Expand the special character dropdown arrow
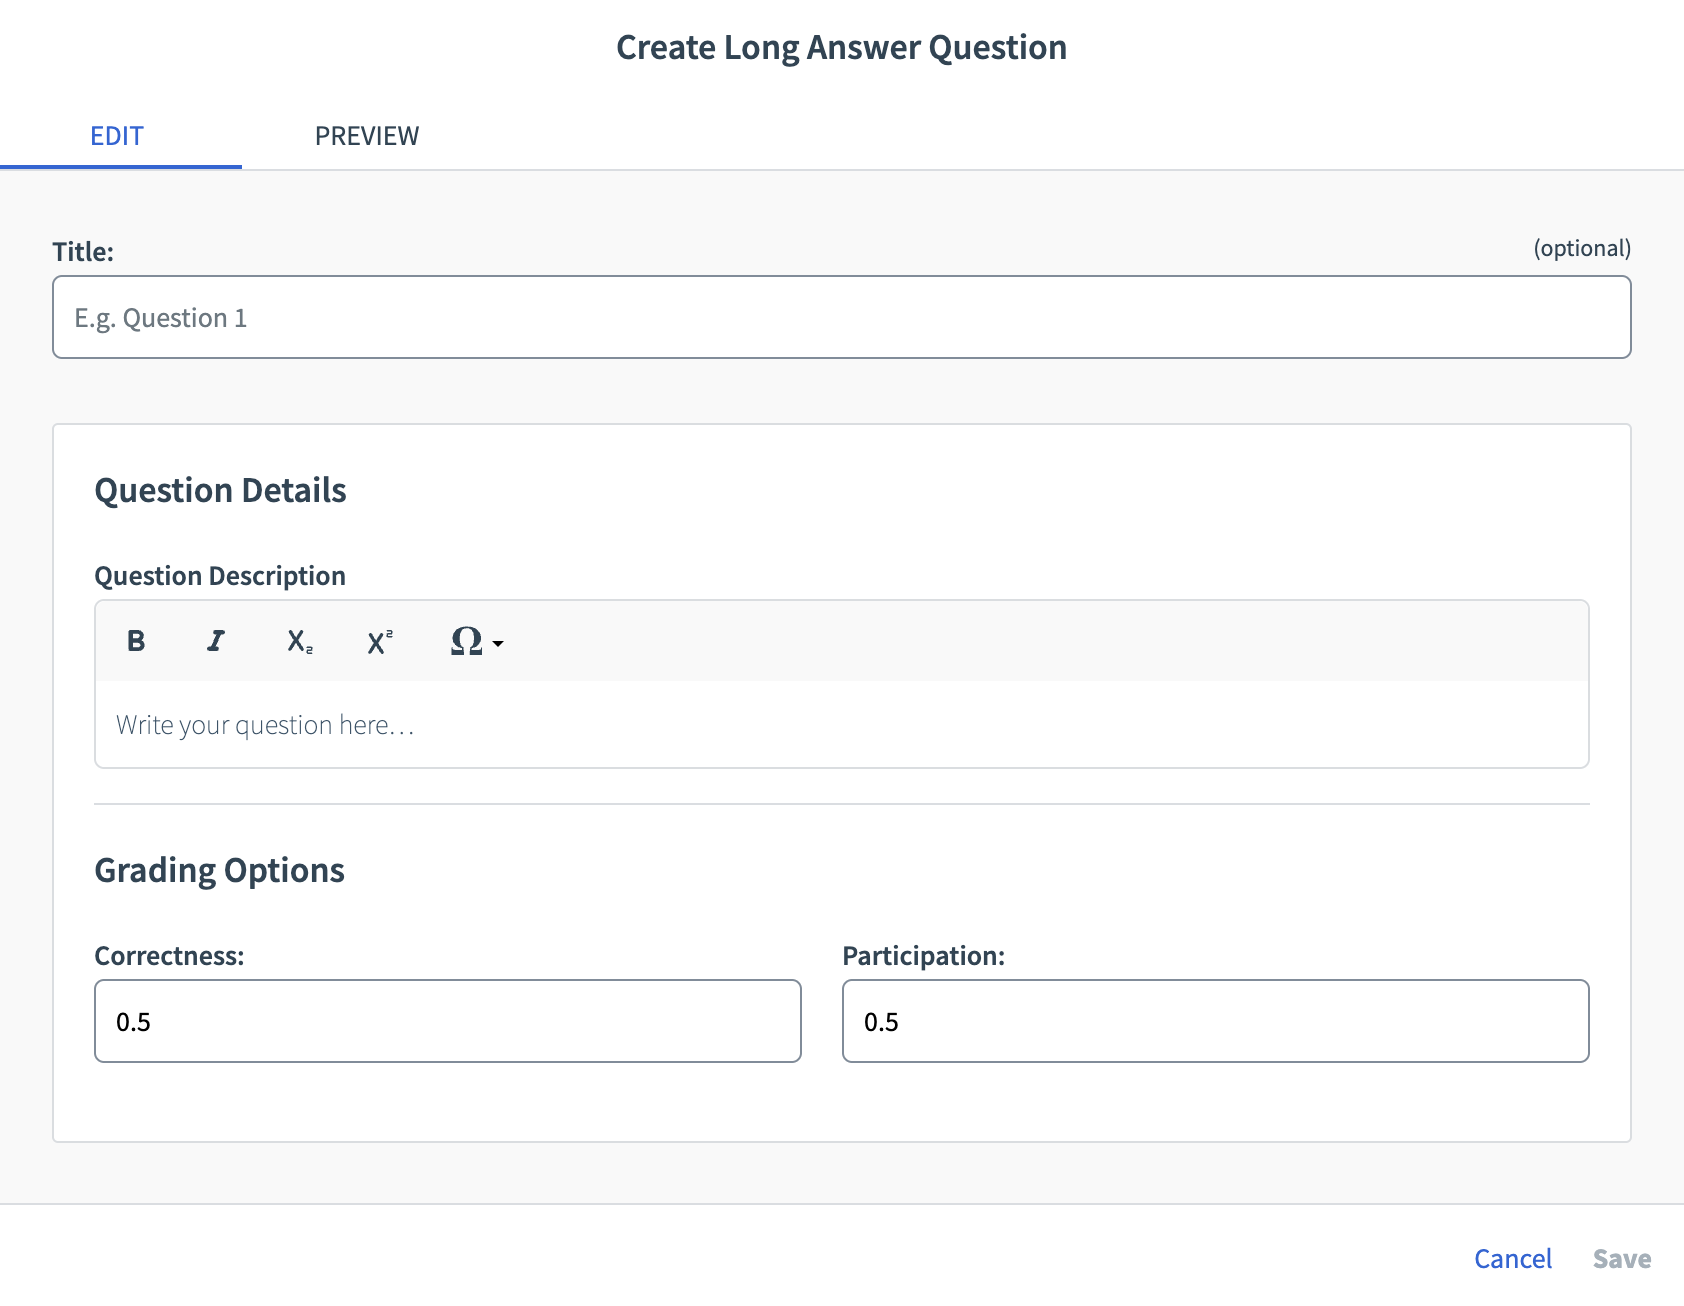Image resolution: width=1684 pixels, height=1306 pixels. [x=498, y=645]
